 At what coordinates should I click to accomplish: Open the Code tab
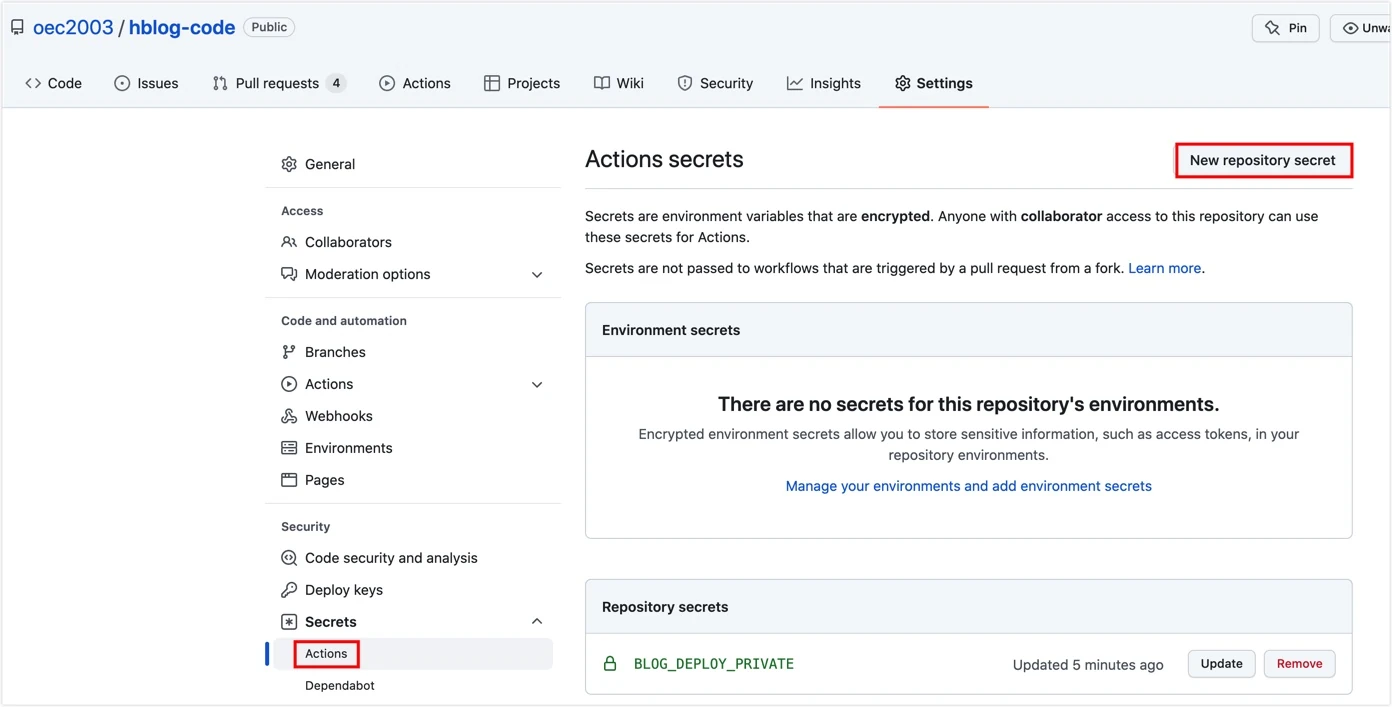53,83
